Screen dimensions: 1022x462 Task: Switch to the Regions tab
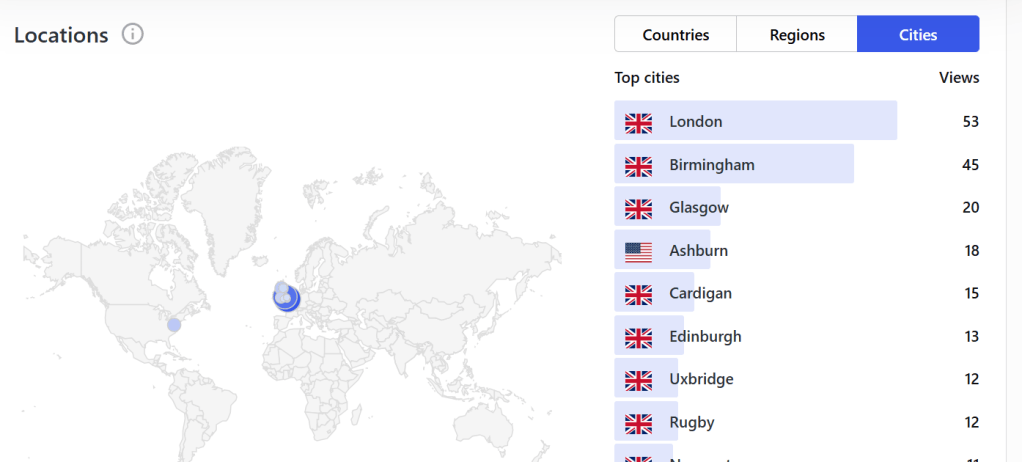point(797,35)
